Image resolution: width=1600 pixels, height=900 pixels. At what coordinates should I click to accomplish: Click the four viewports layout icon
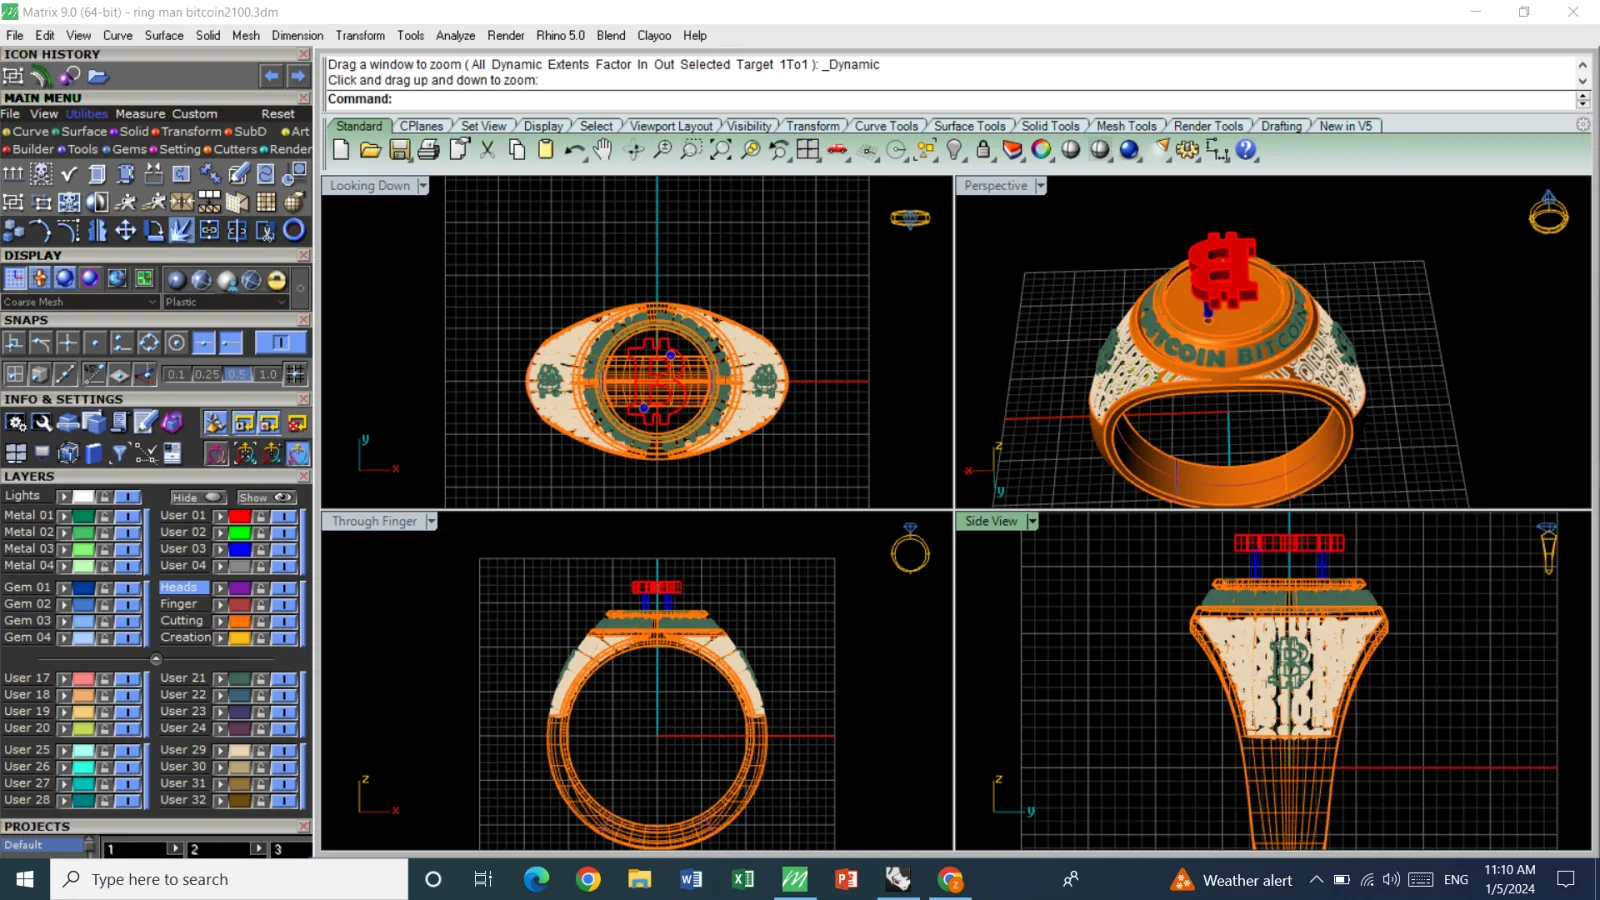click(x=808, y=150)
